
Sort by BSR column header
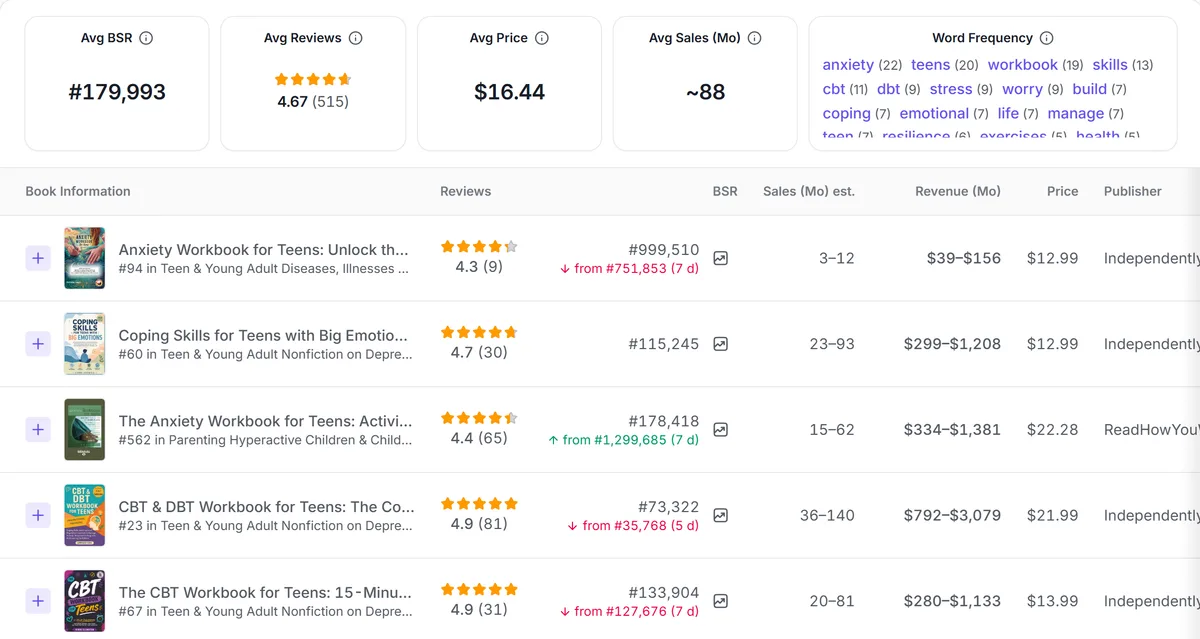[725, 191]
